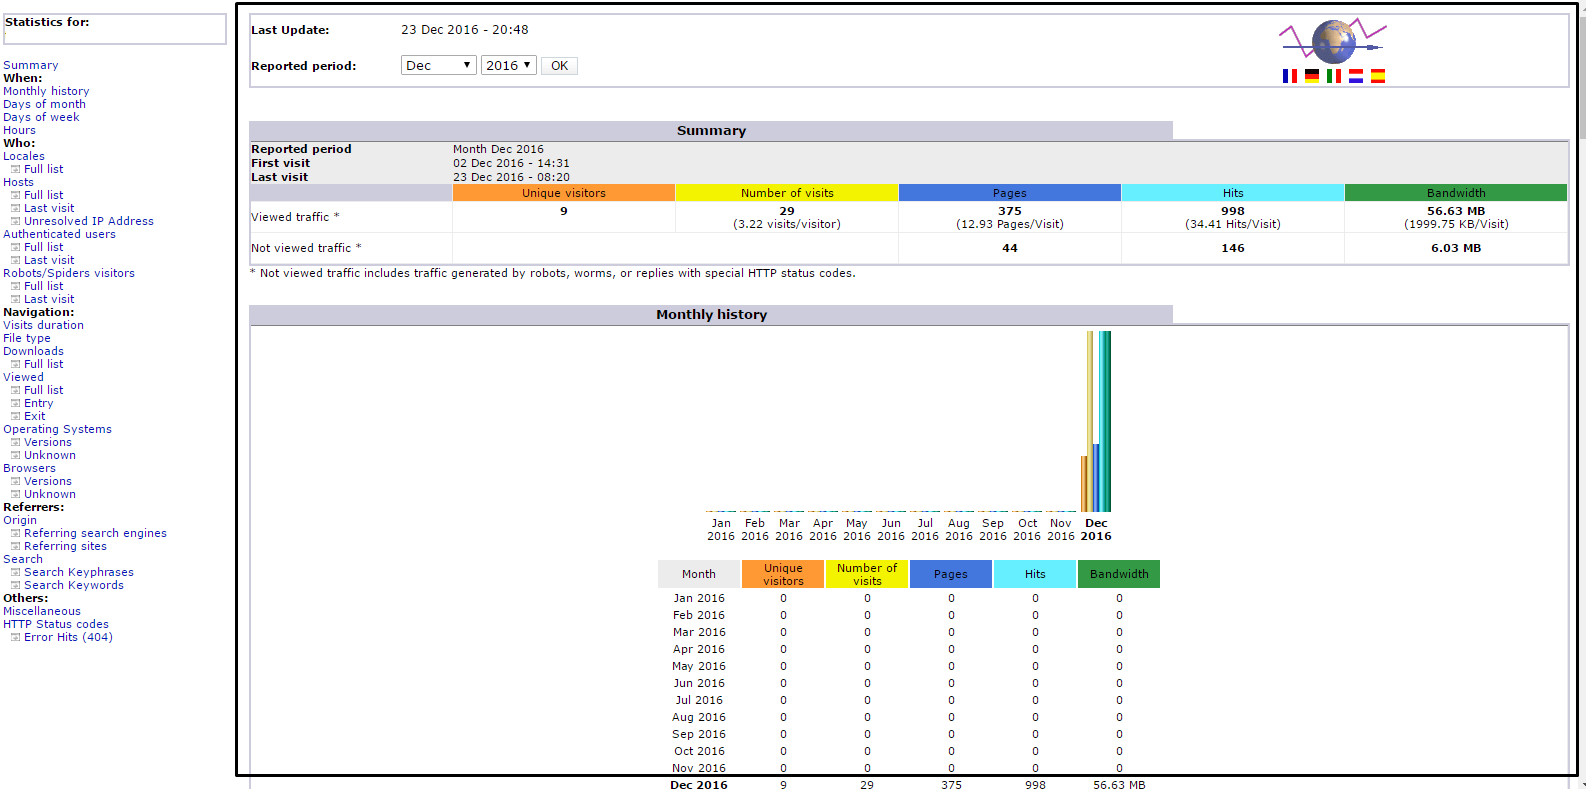Screen dimensions: 1586x789
Task: Click the German flag icon
Action: click(x=1311, y=76)
